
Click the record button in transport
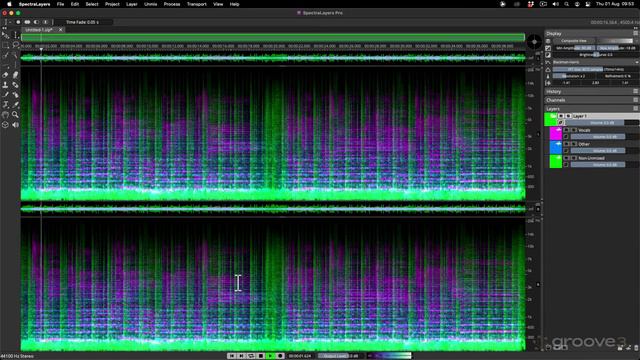pyautogui.click(x=280, y=356)
